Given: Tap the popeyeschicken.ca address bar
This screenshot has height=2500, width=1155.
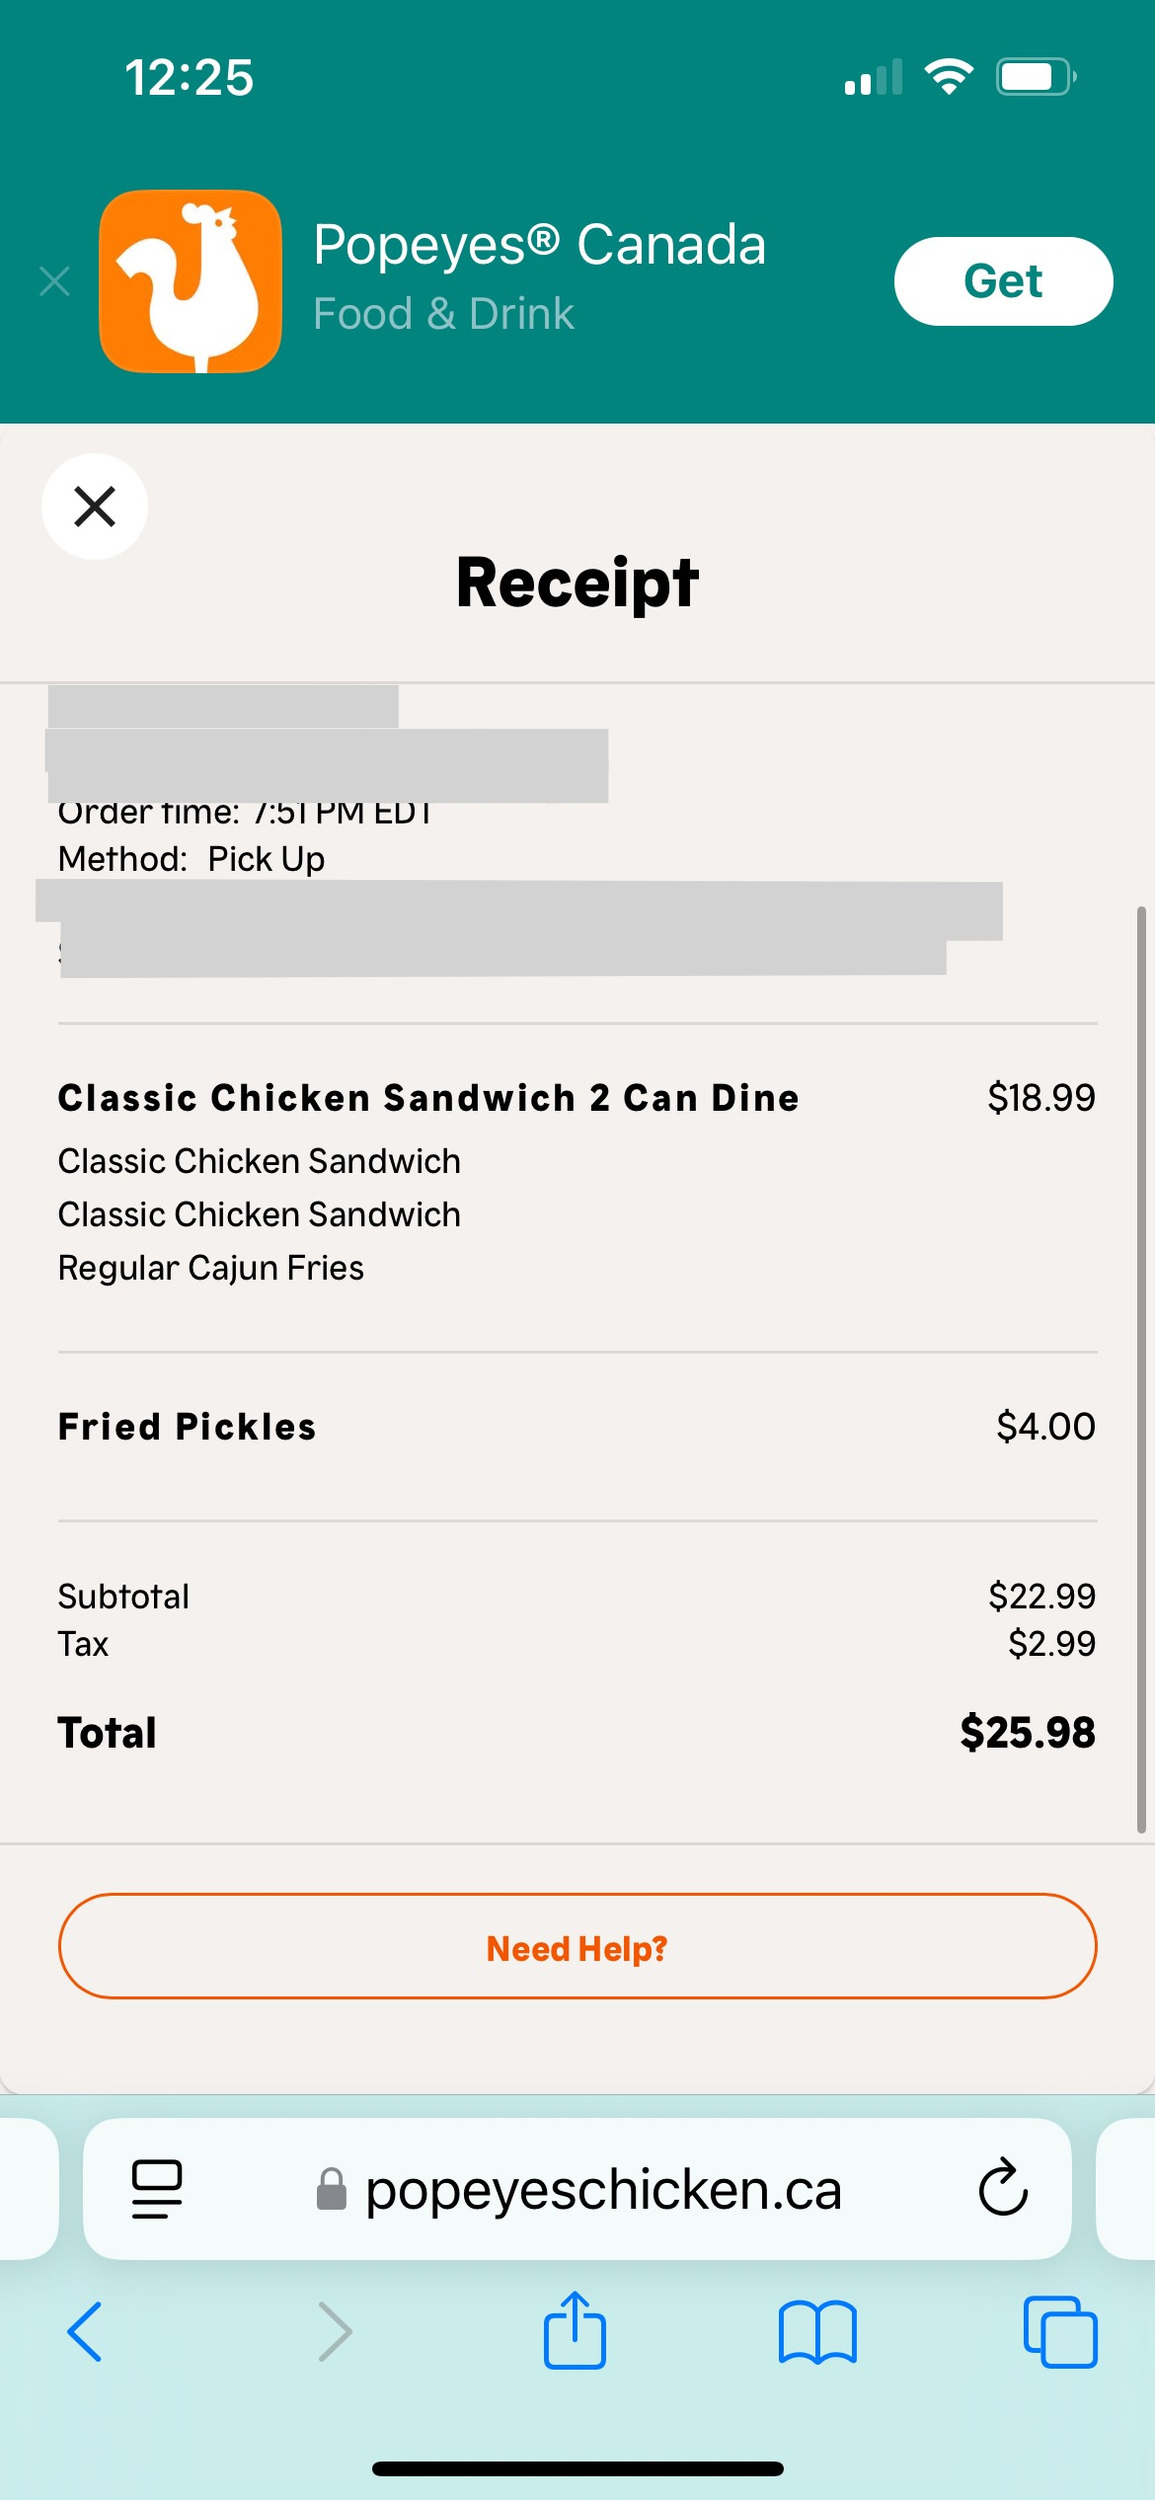Looking at the screenshot, I should (602, 2189).
